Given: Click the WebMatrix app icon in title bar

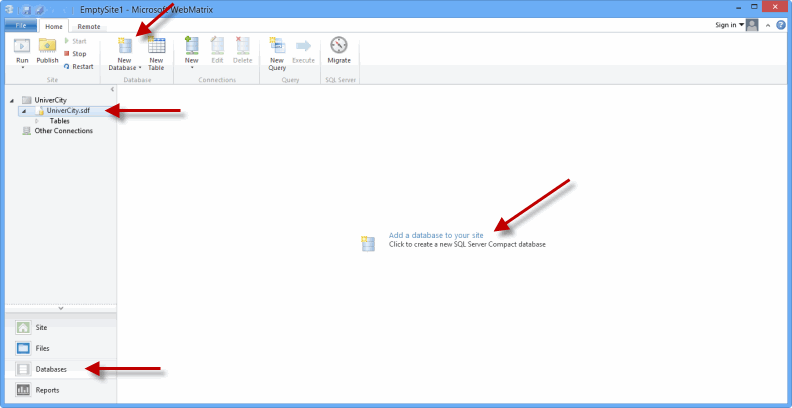Looking at the screenshot, I should [9, 9].
